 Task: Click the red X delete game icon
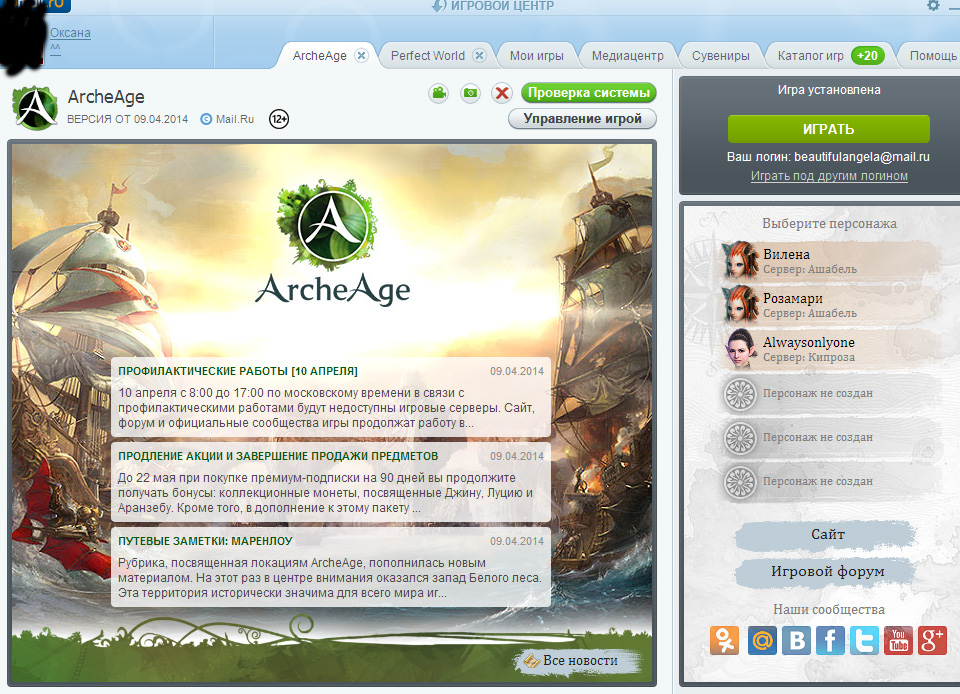[502, 93]
